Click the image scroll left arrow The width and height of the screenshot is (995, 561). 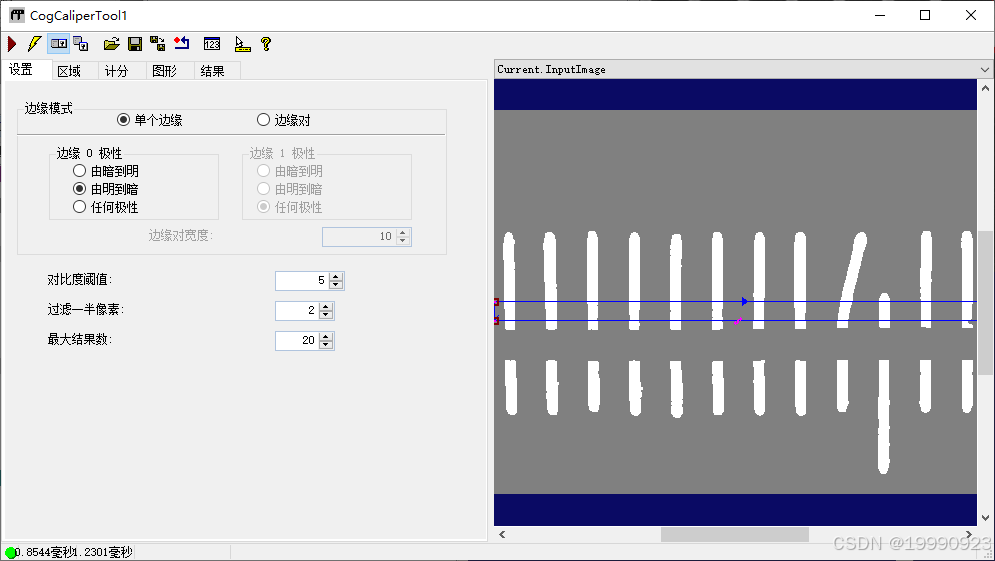pyautogui.click(x=502, y=534)
